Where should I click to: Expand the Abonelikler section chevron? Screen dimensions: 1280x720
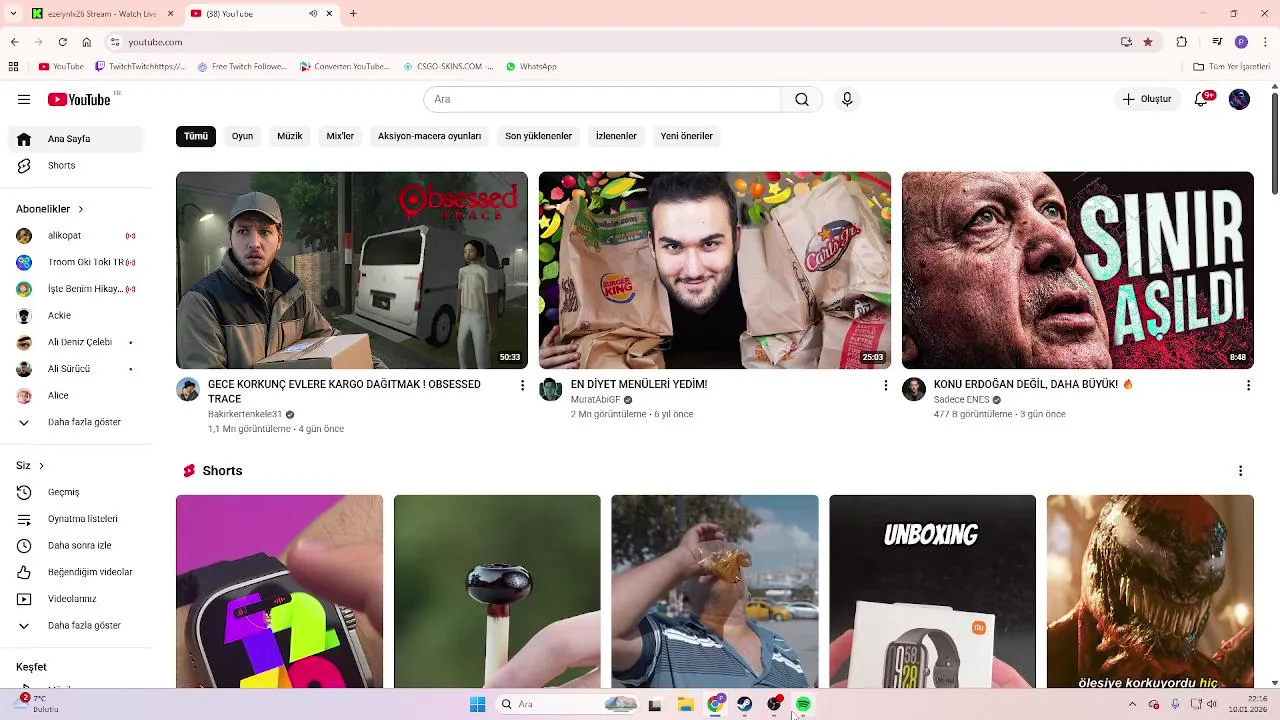click(x=80, y=209)
